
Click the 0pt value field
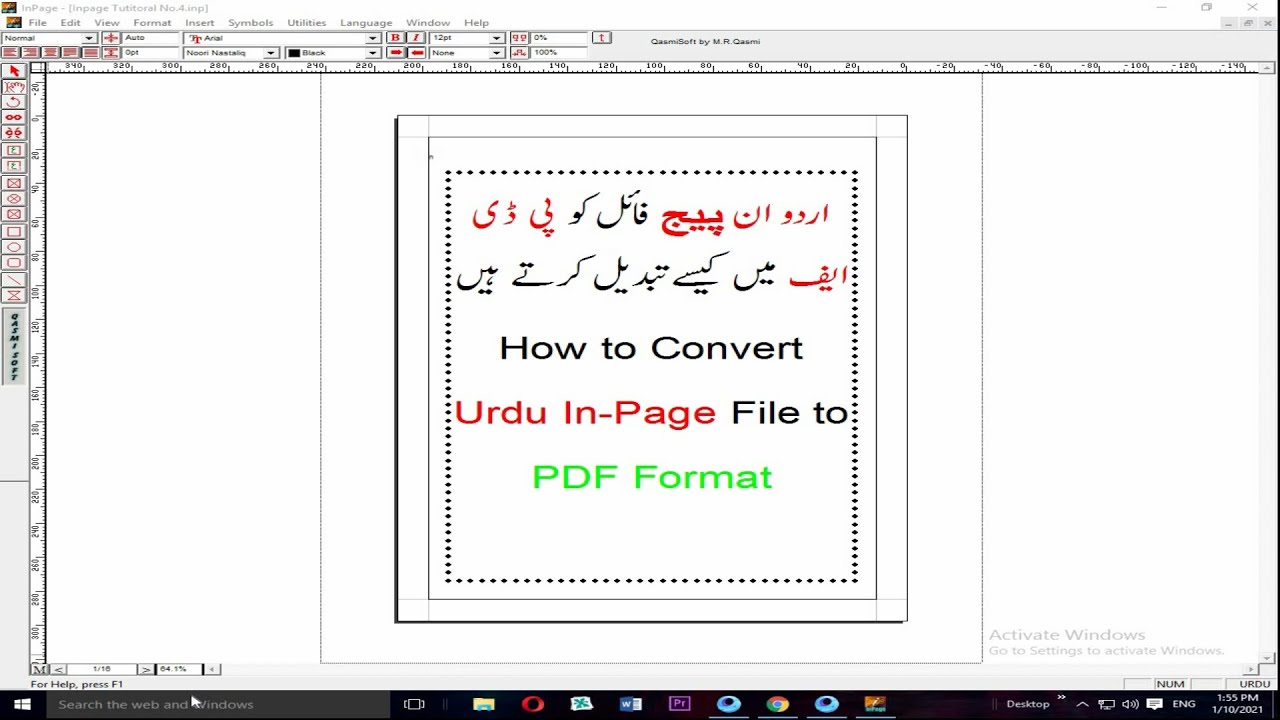point(149,52)
